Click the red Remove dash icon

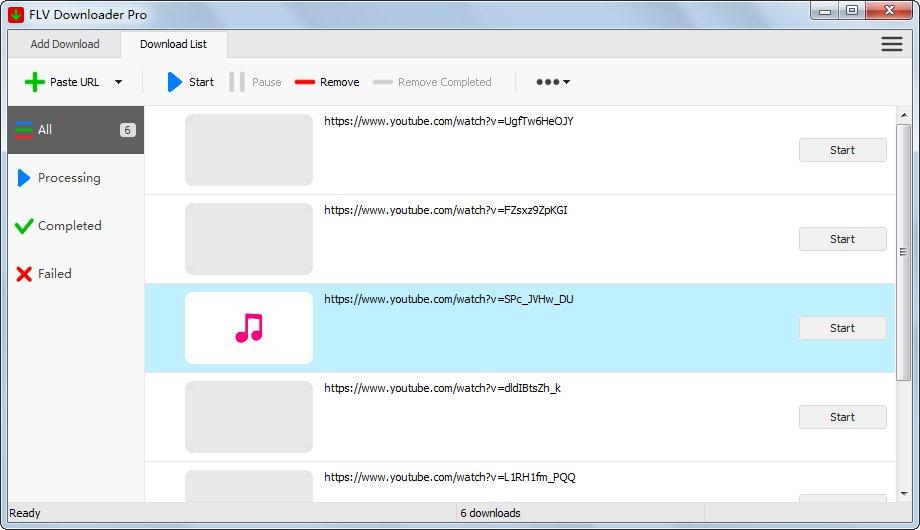pyautogui.click(x=305, y=82)
